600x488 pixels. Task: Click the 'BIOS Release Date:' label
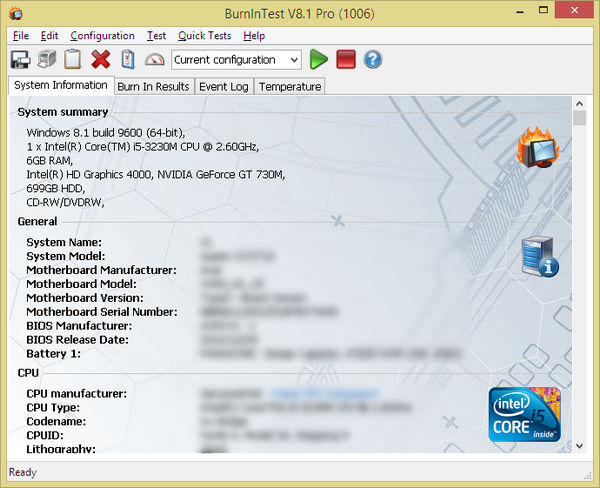(x=77, y=339)
